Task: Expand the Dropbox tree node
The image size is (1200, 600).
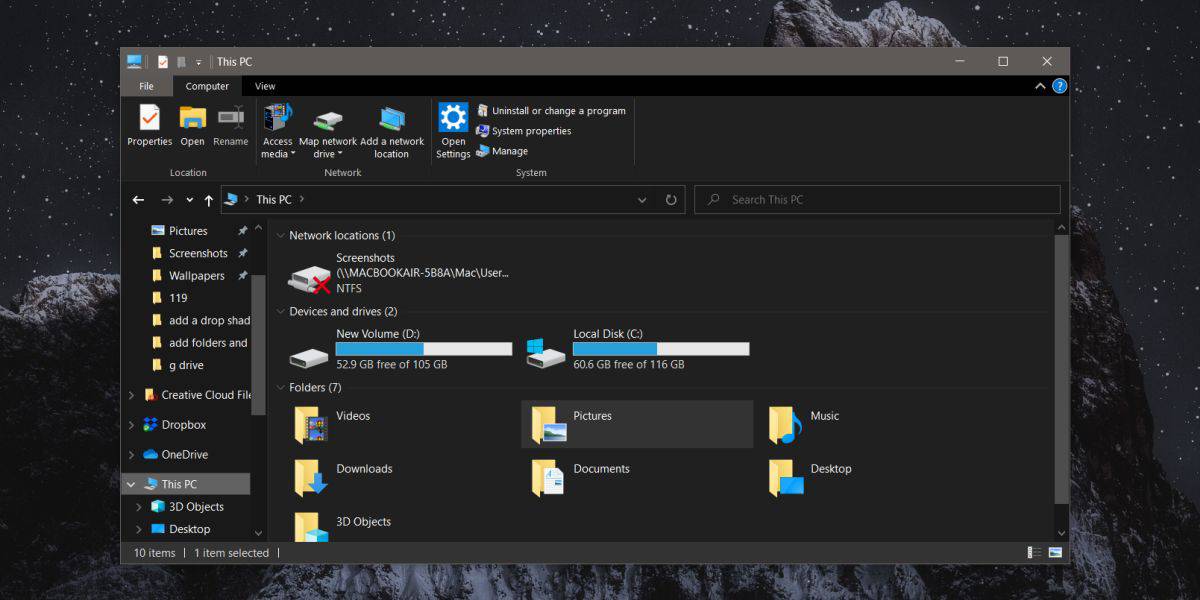Action: click(131, 425)
